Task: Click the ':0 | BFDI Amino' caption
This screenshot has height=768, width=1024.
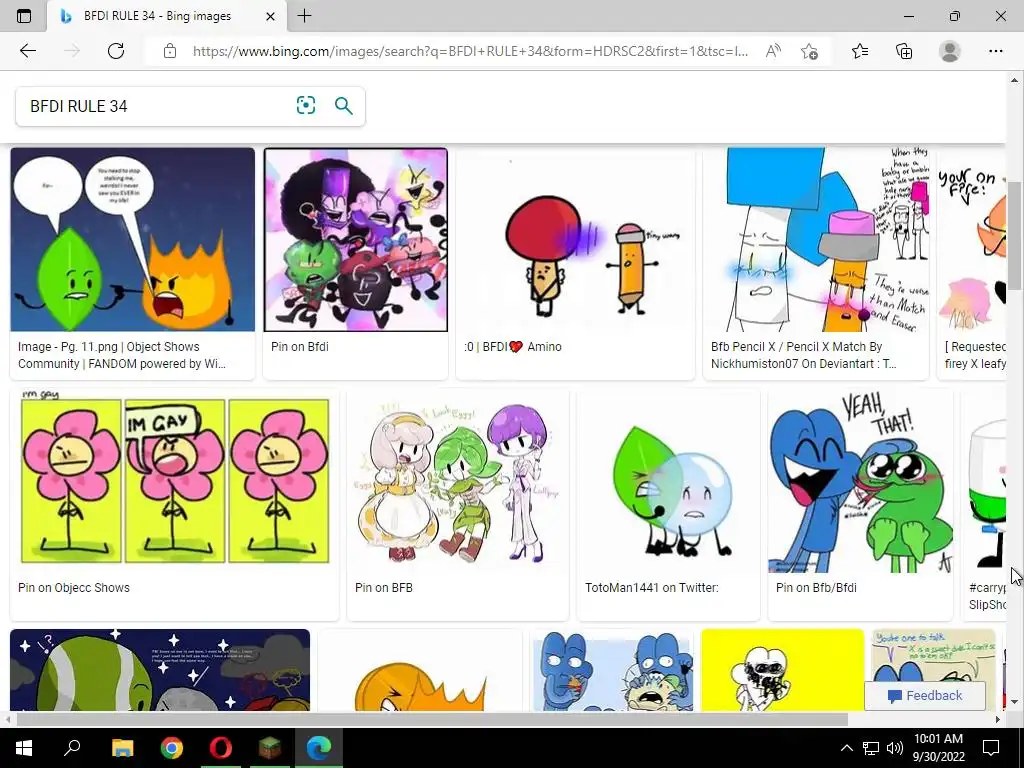Action: (513, 347)
